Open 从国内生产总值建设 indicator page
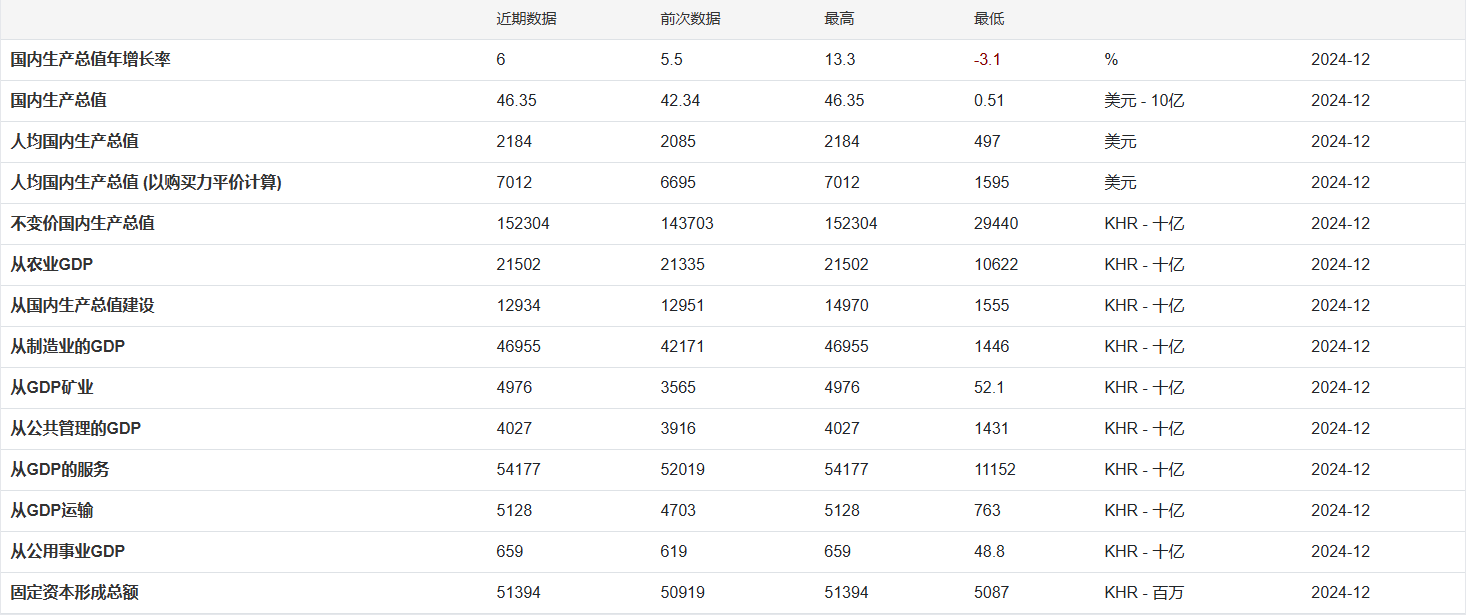1468x615 pixels. [82, 306]
